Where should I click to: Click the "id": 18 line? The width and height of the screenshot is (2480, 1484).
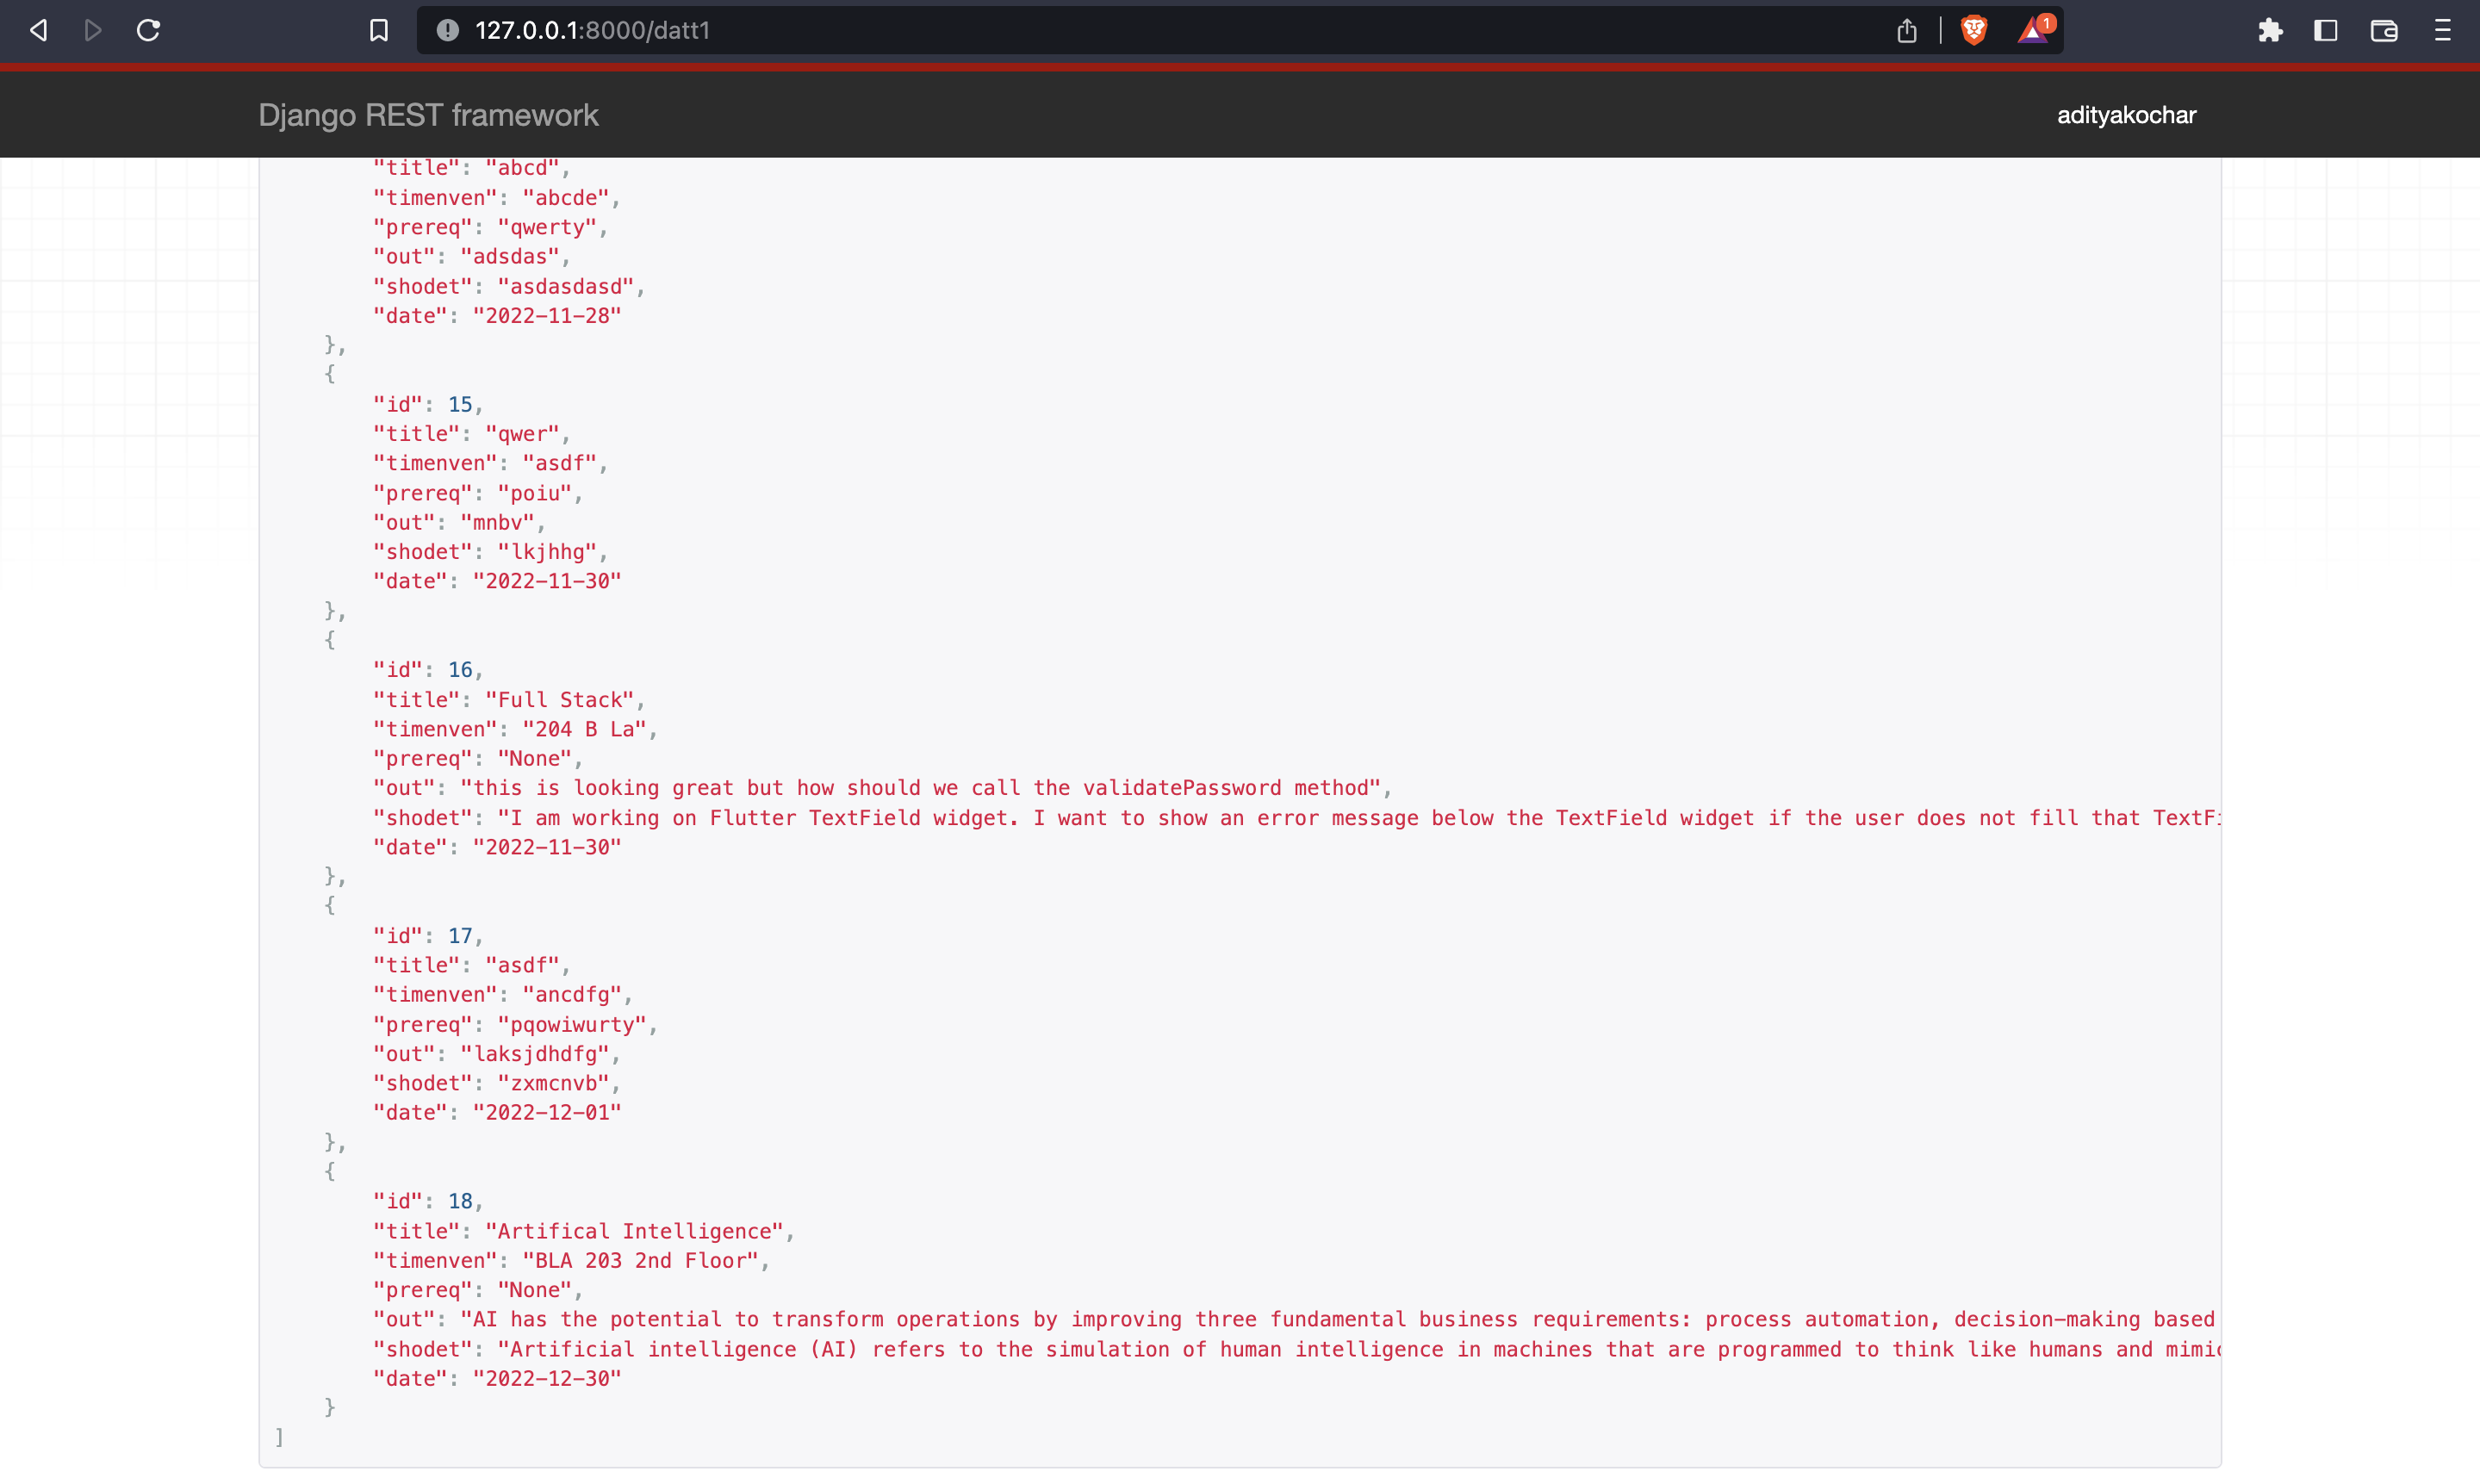click(x=428, y=1201)
